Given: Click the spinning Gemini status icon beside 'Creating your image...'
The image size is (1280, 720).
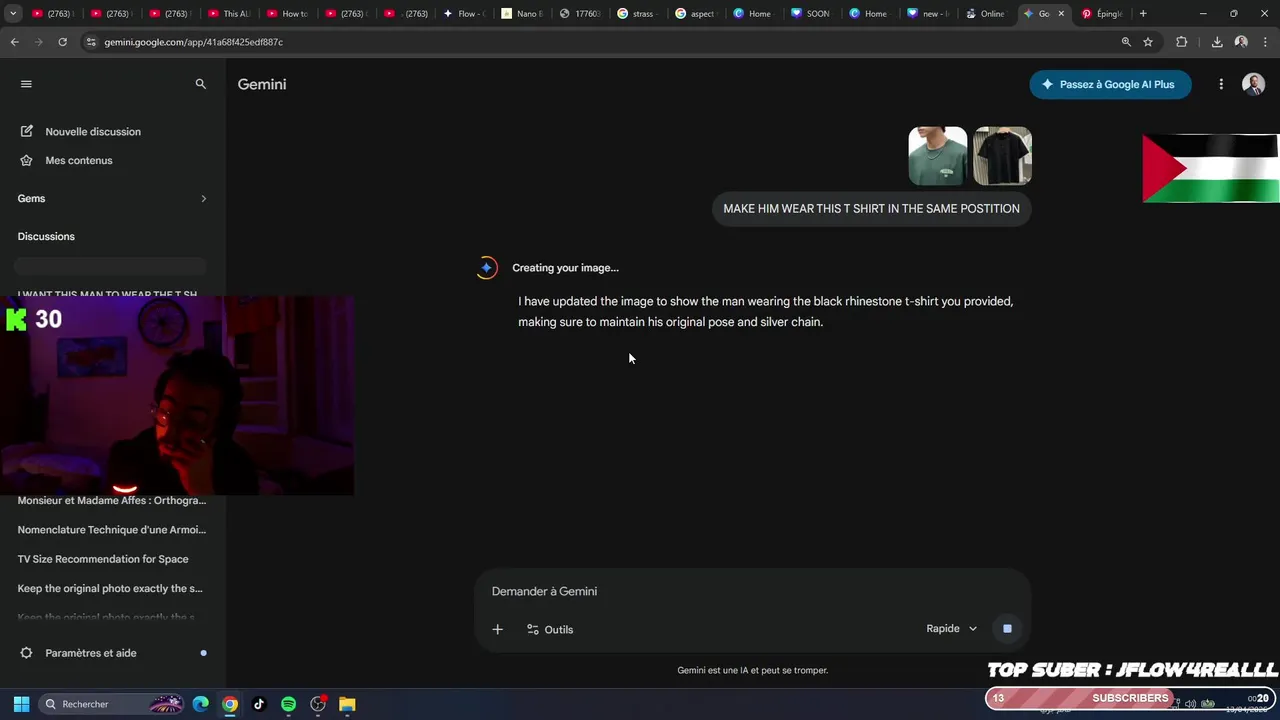Looking at the screenshot, I should (487, 267).
